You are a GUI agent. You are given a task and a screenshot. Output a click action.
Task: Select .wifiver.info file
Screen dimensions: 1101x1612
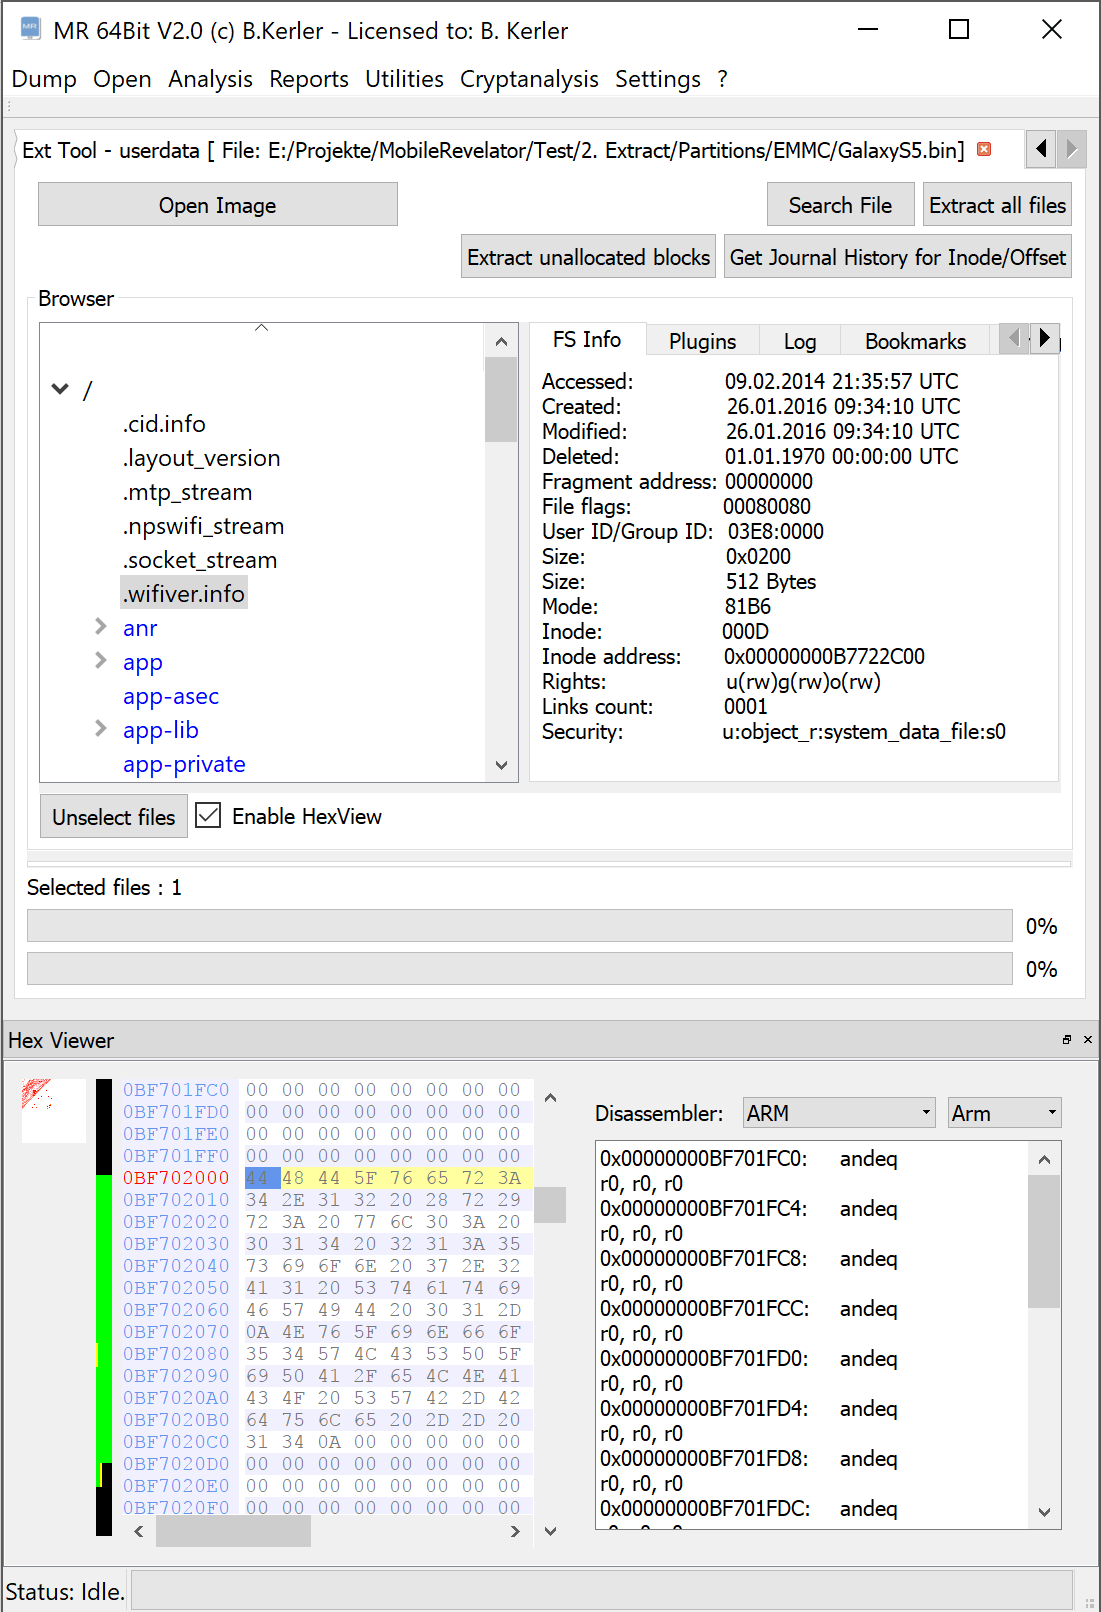pyautogui.click(x=184, y=593)
